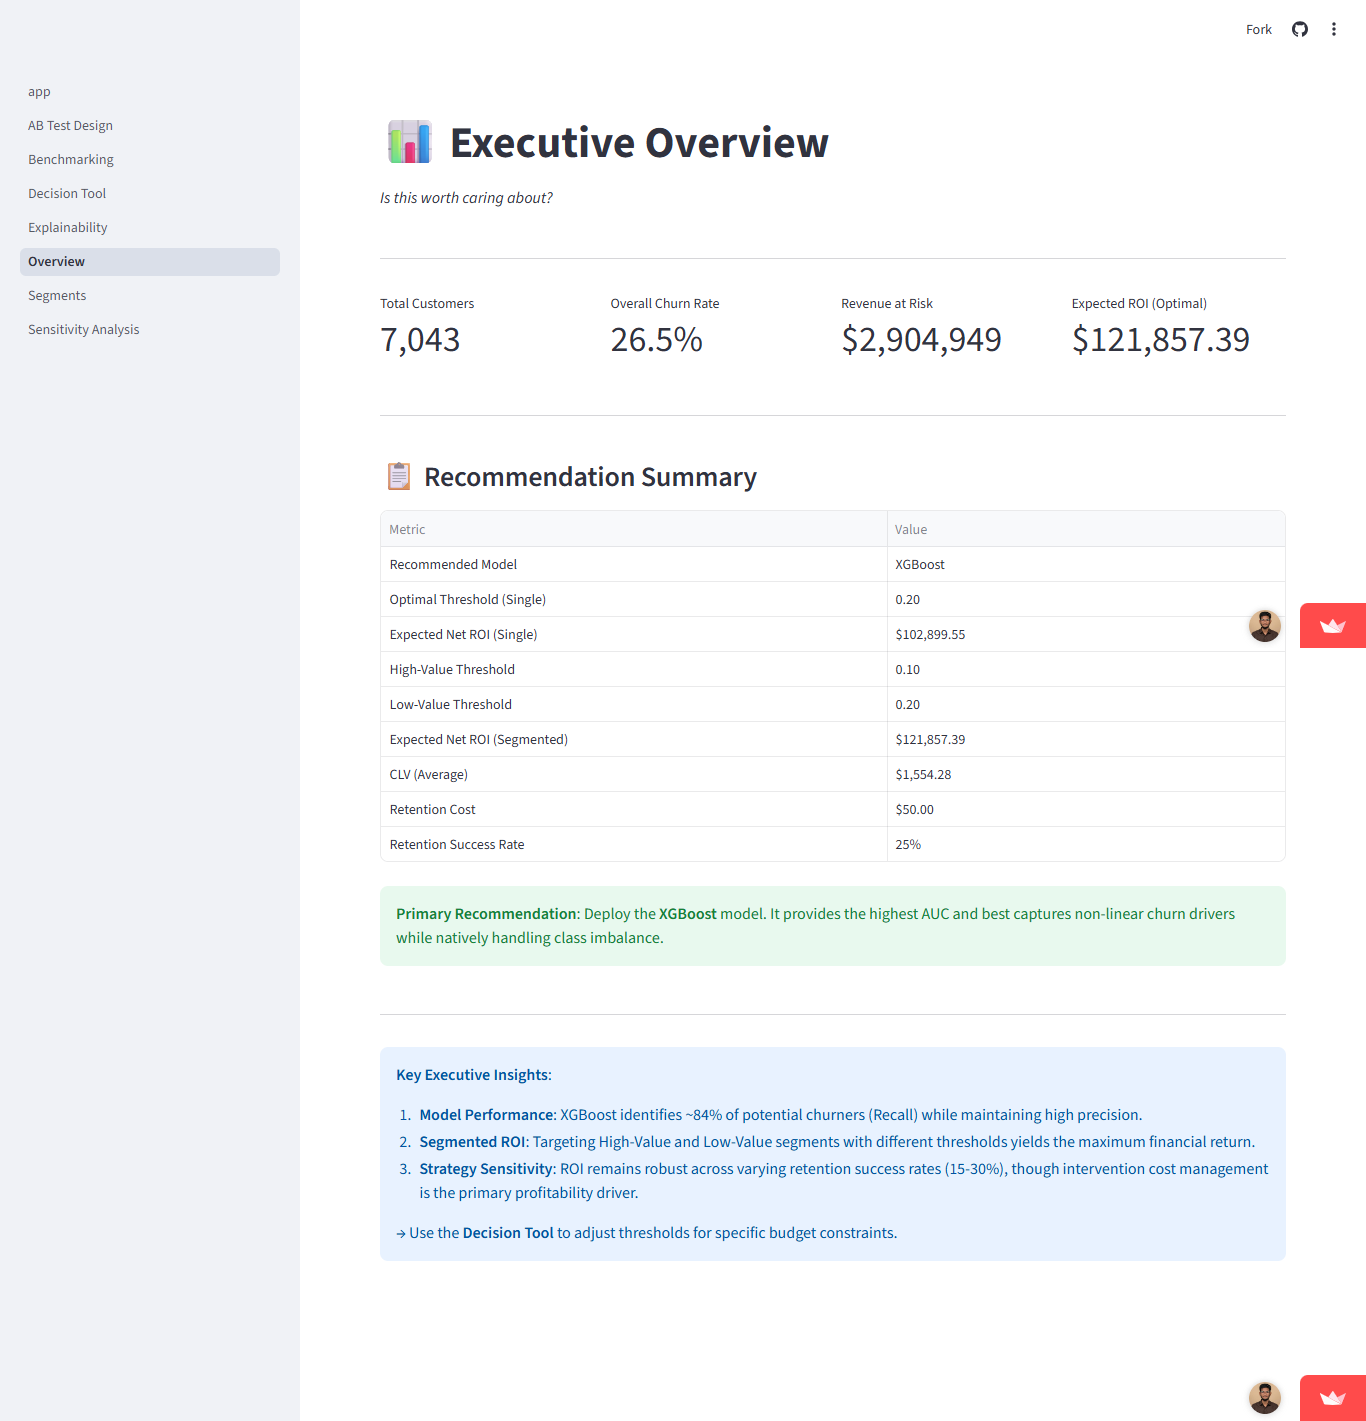The height and width of the screenshot is (1421, 1366).
Task: Select the CLV (Average) row label
Action: (x=634, y=774)
